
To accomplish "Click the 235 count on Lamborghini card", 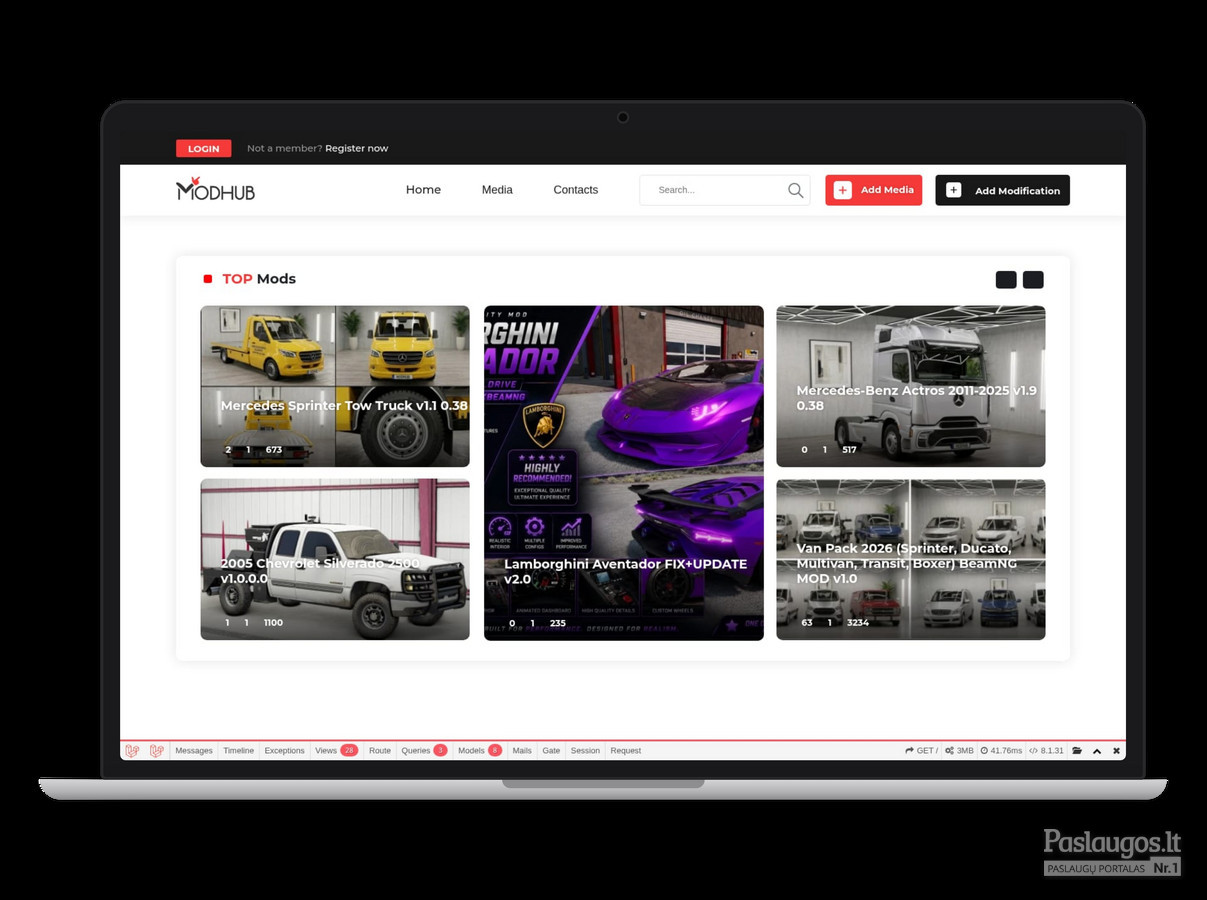I will coord(557,623).
